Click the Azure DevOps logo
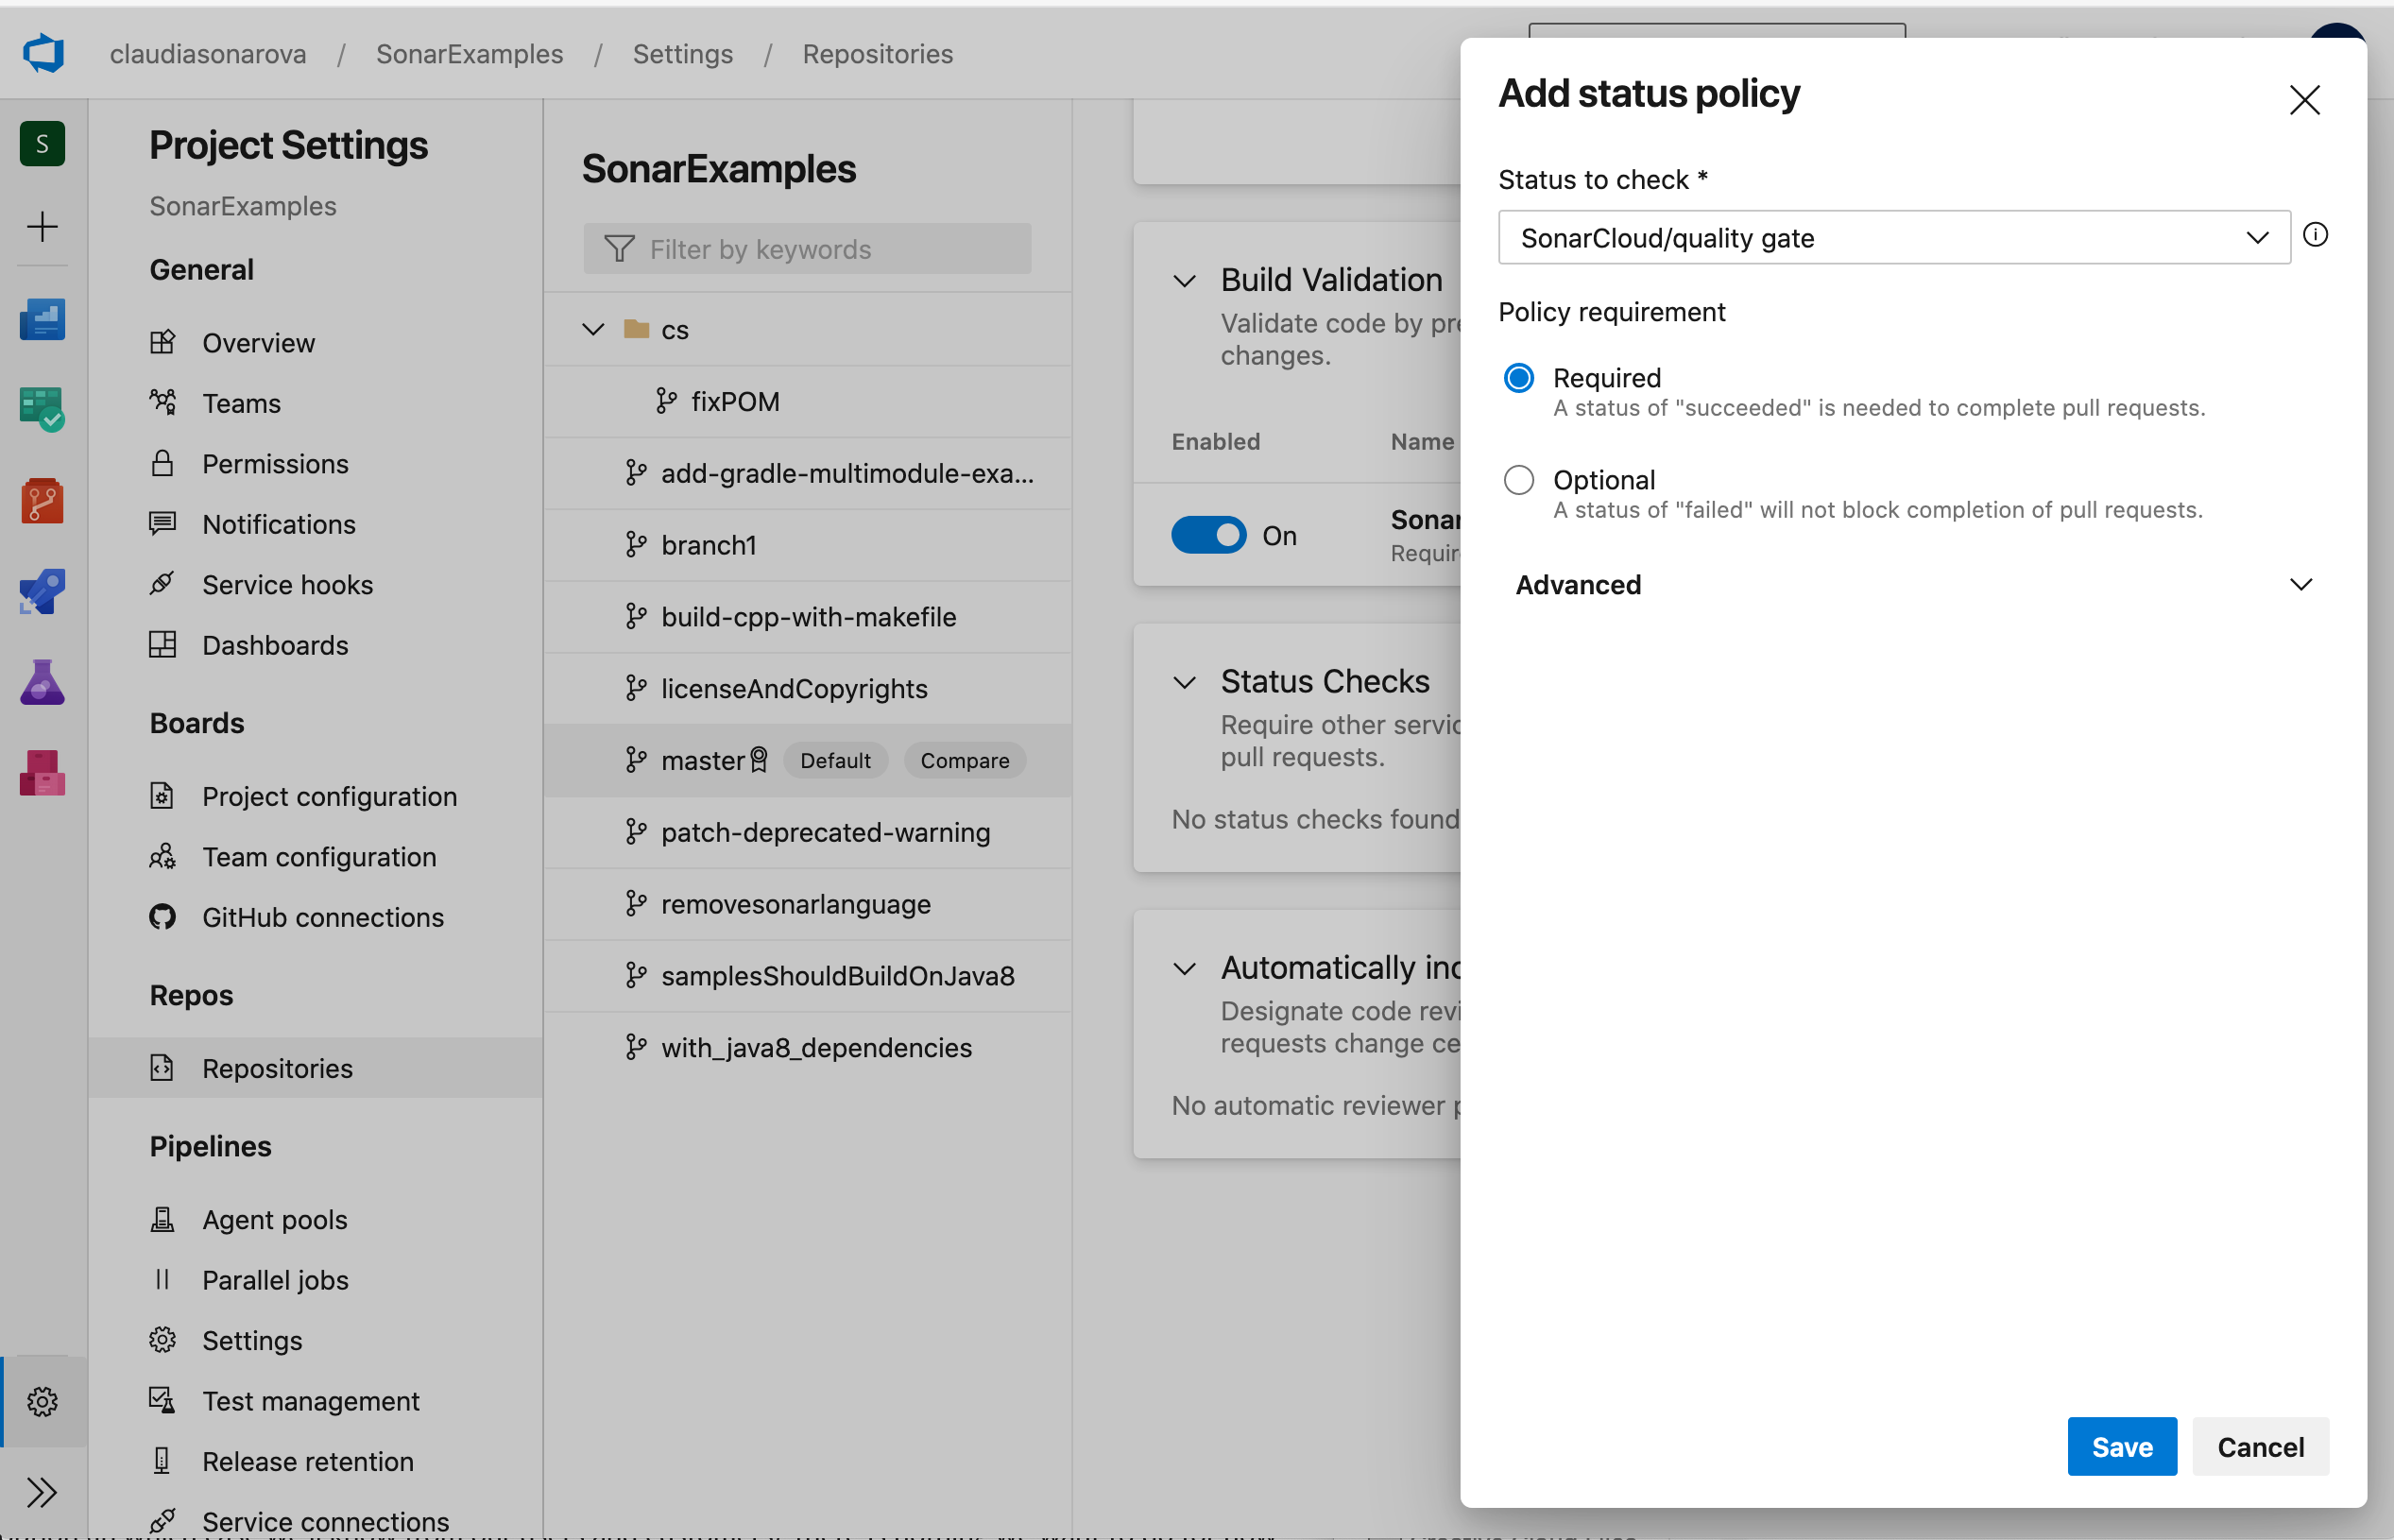 43,53
